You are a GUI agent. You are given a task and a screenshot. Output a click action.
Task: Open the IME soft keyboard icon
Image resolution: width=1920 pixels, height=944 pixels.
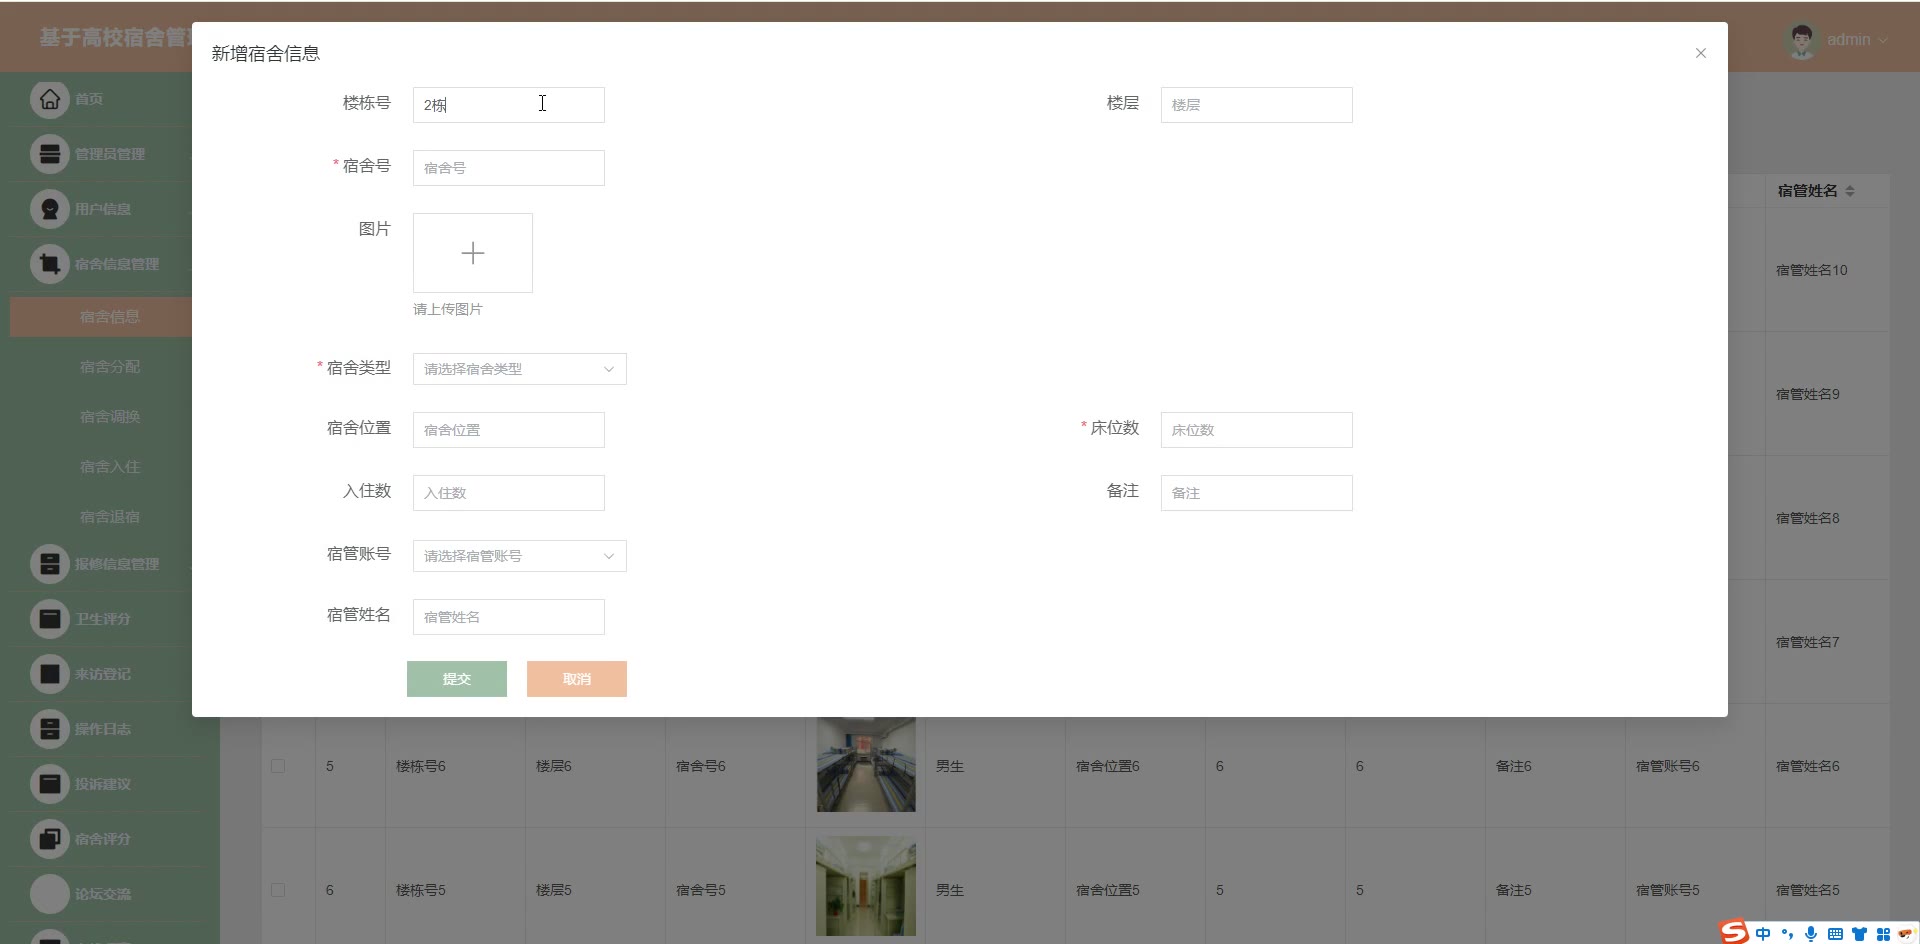pyautogui.click(x=1835, y=934)
